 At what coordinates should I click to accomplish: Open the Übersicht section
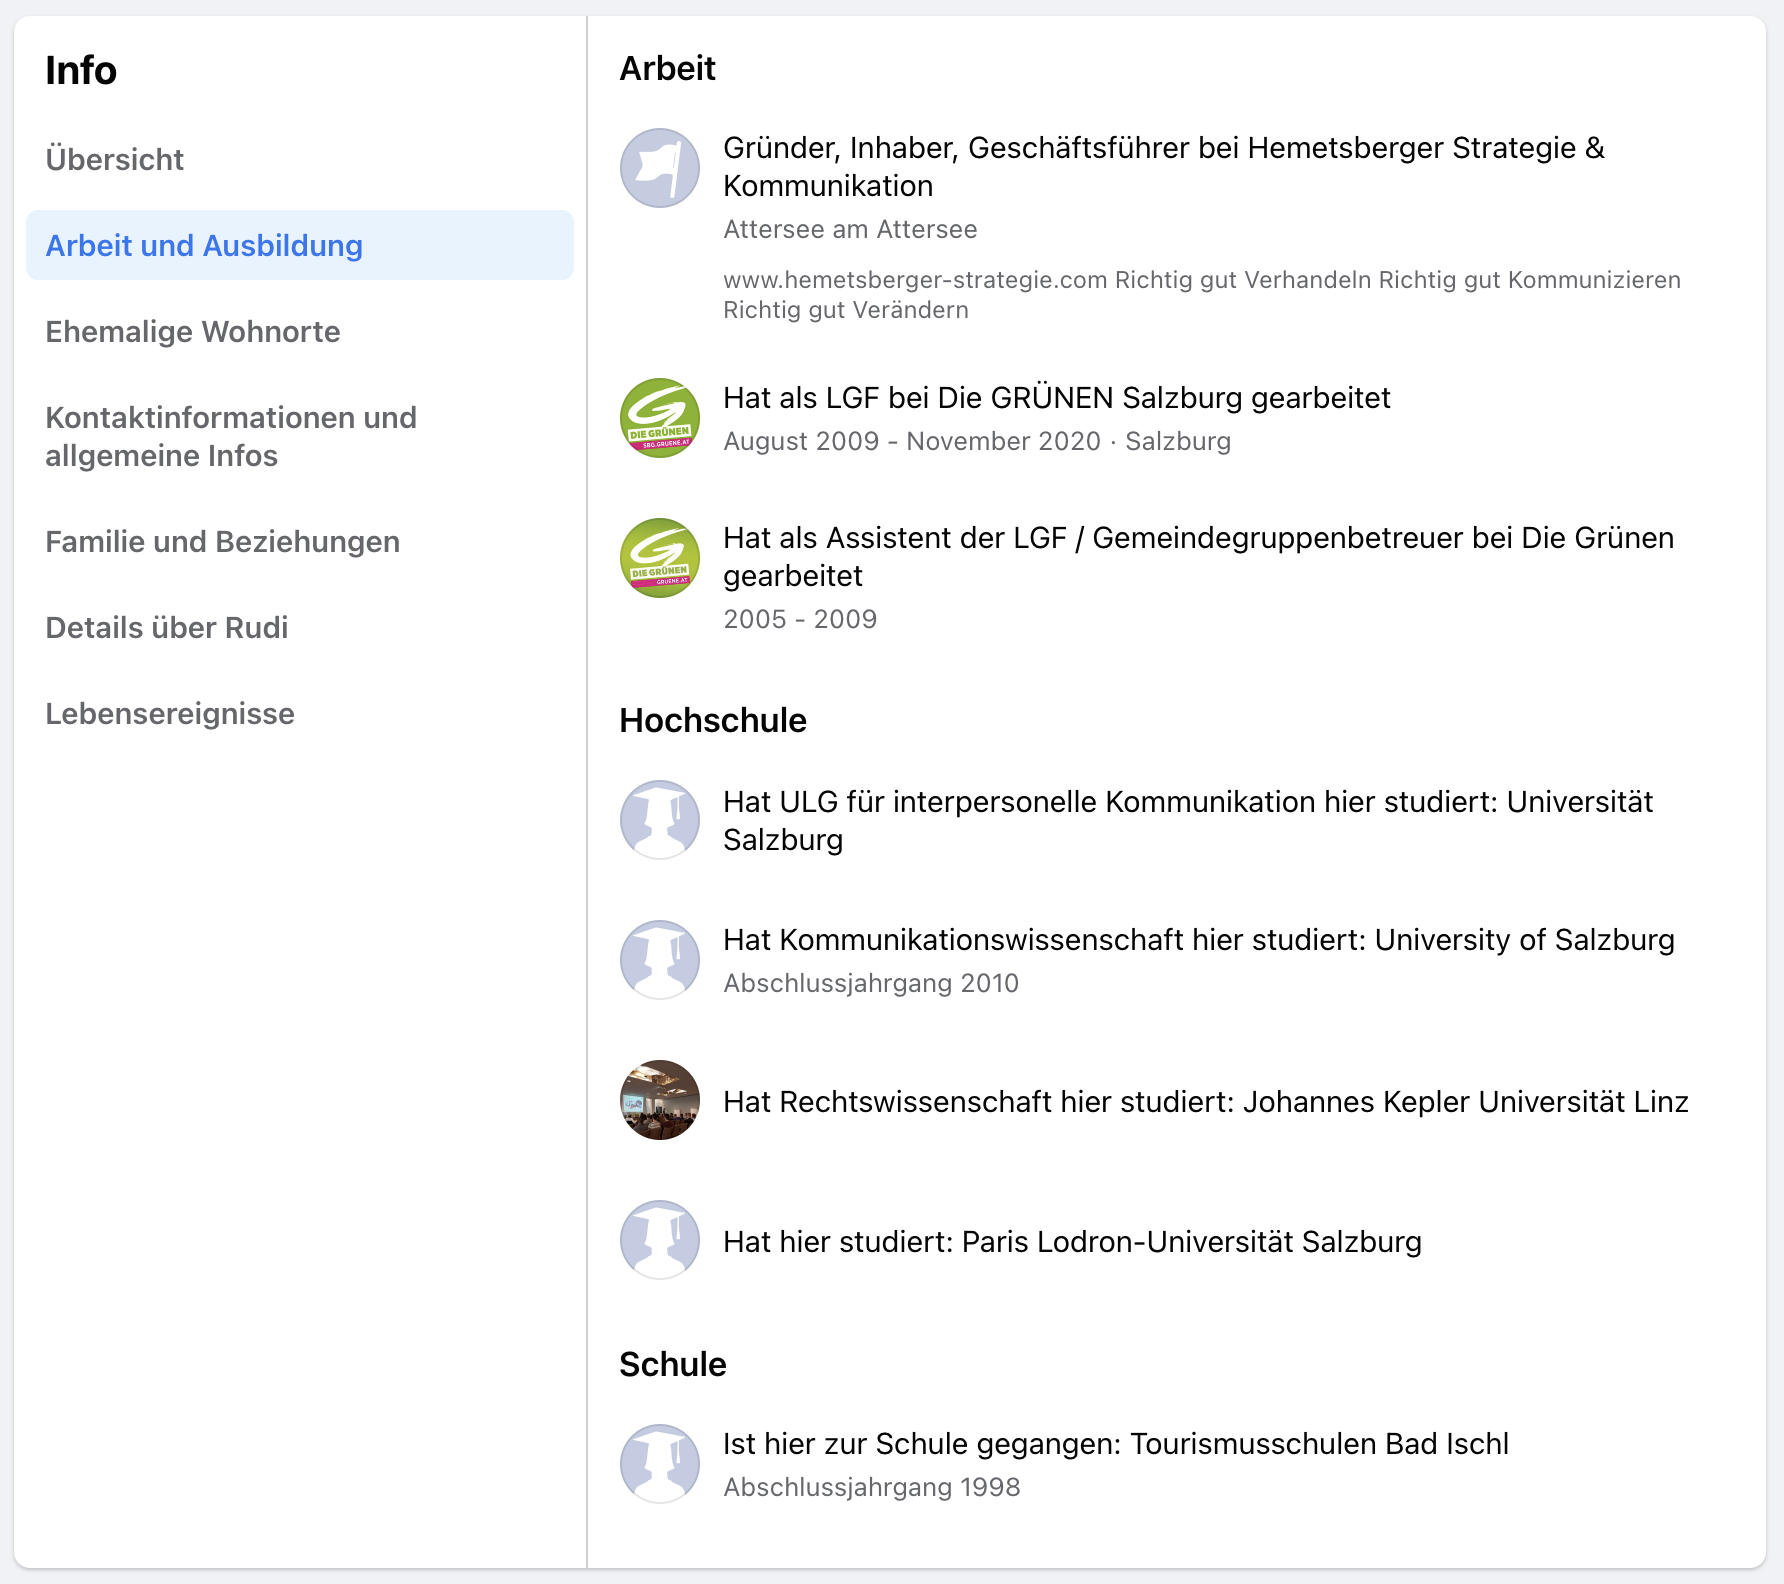300,160
